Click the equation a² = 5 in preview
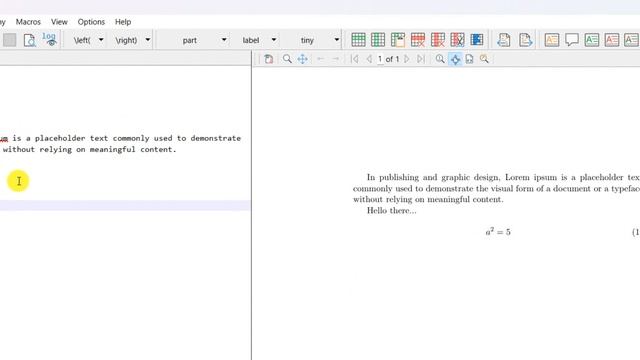This screenshot has width=640, height=360. 498,232
